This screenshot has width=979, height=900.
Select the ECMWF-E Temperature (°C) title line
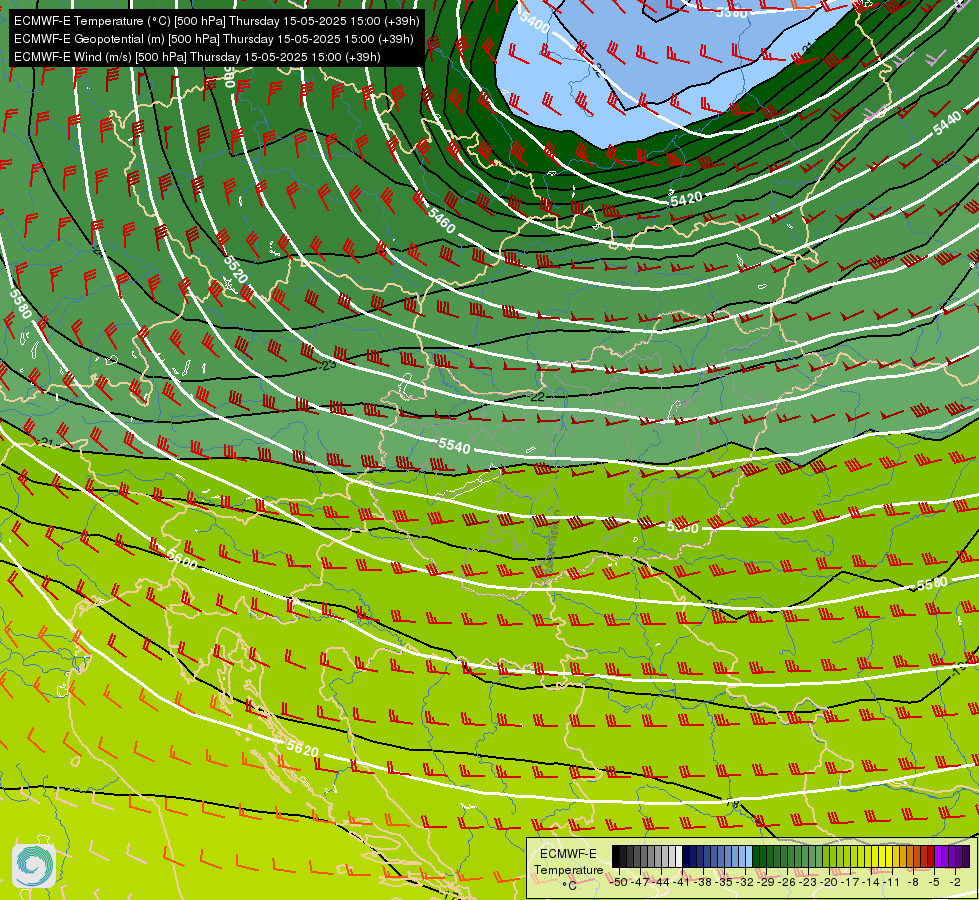click(x=217, y=21)
